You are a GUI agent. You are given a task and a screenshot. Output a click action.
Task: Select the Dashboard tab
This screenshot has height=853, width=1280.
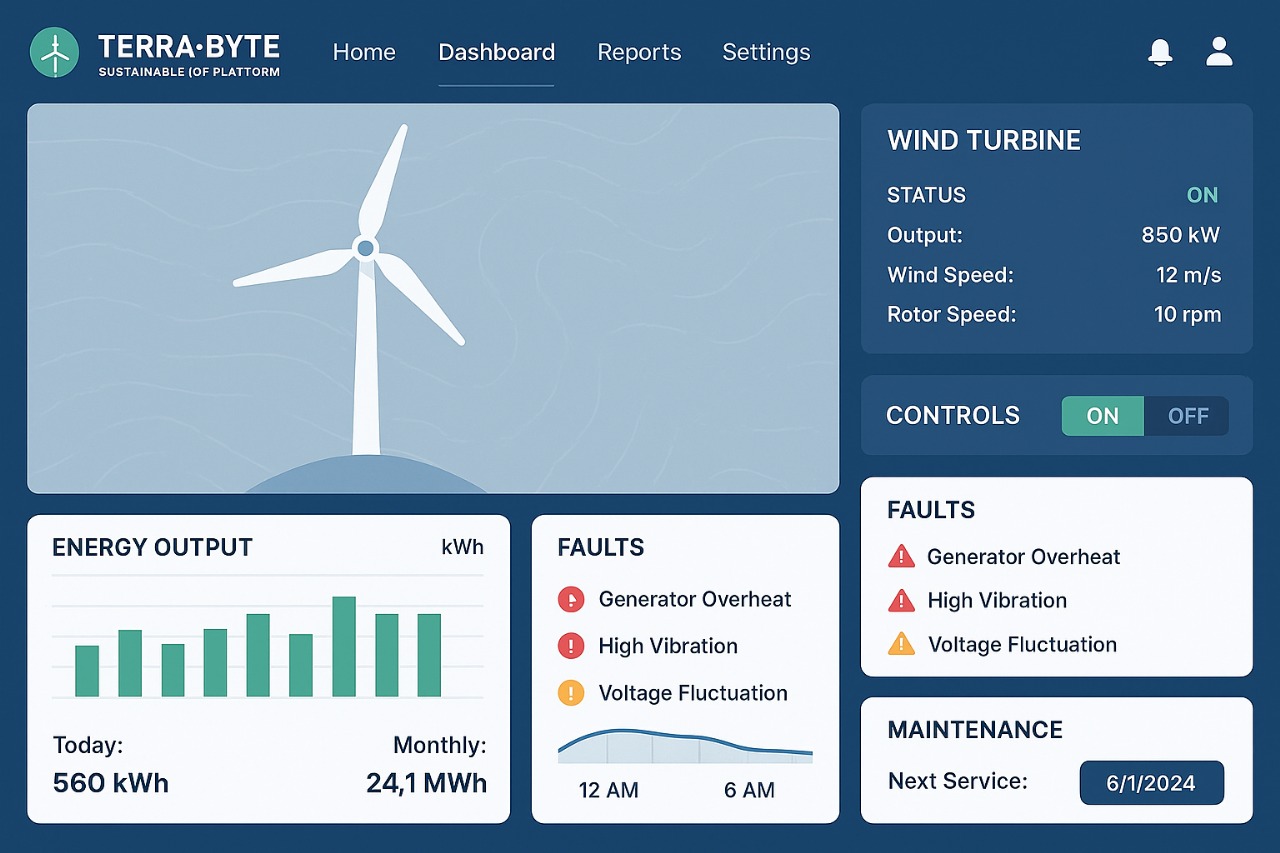click(496, 52)
